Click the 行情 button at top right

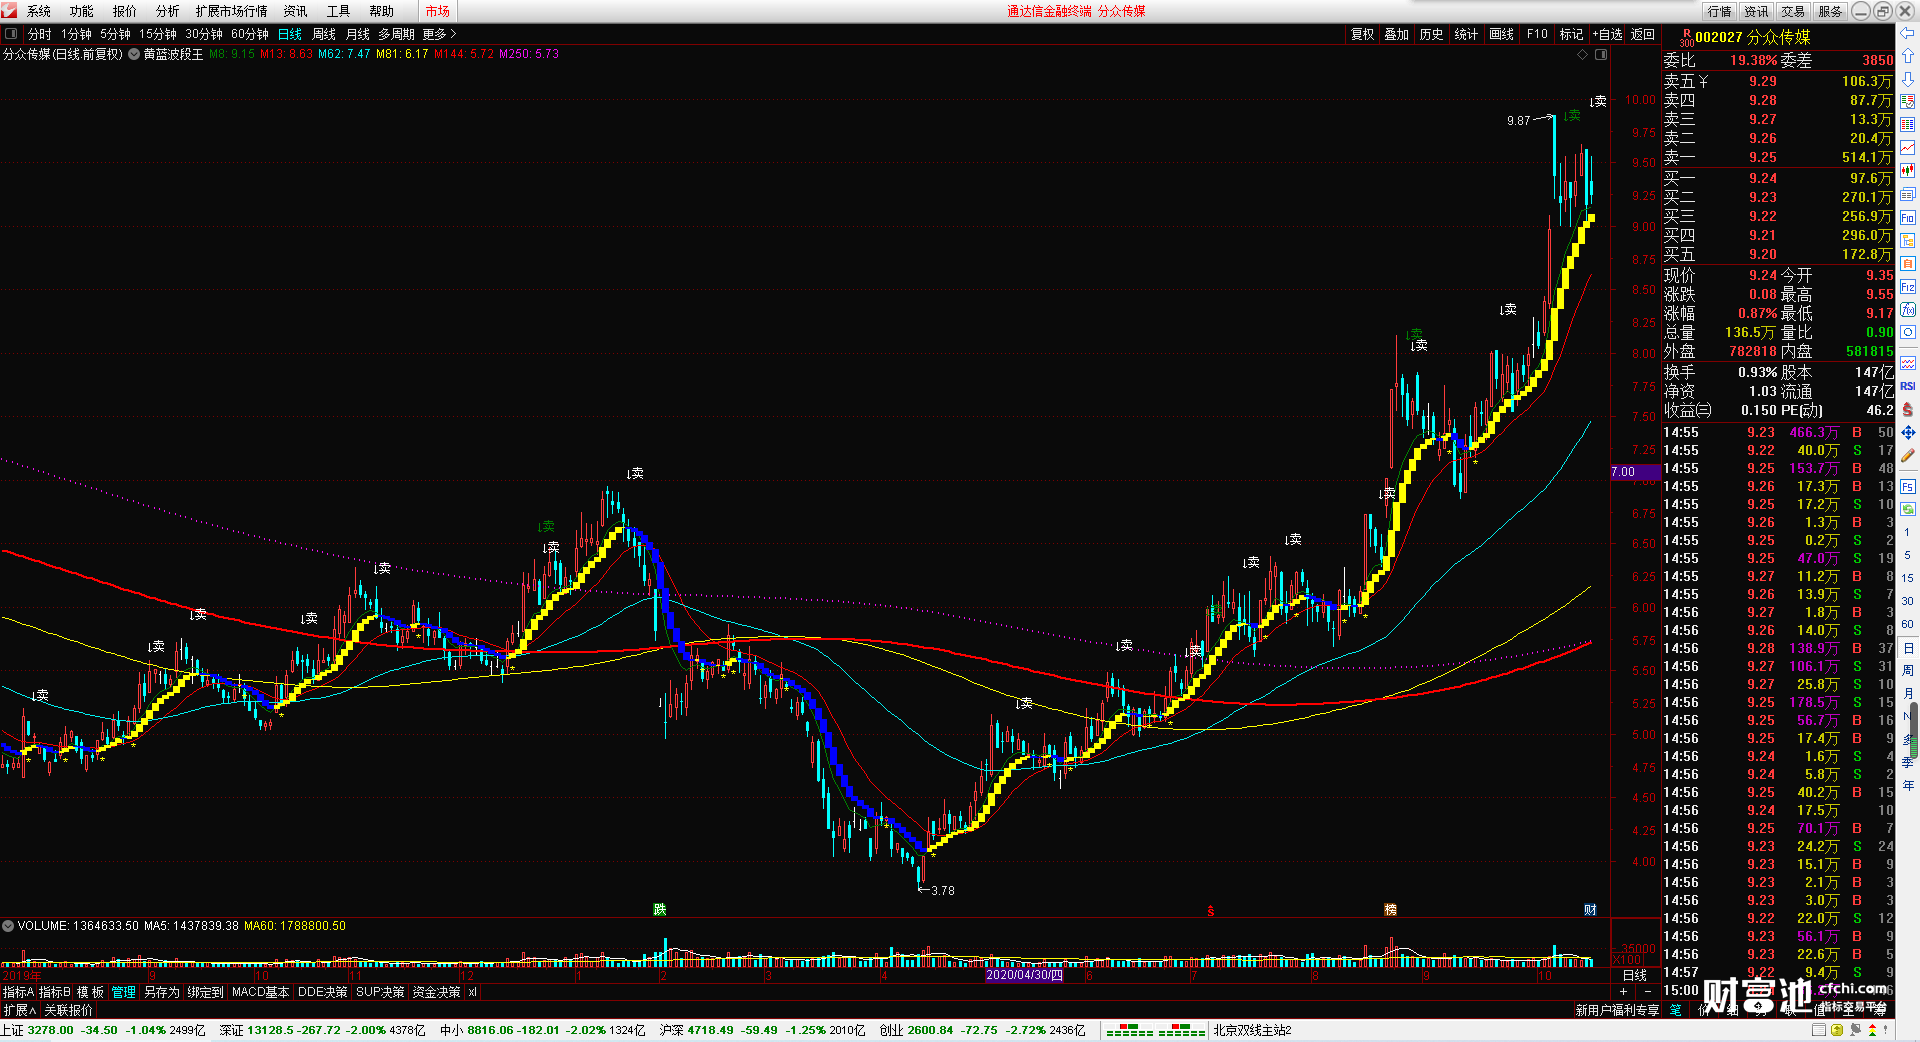point(1720,11)
